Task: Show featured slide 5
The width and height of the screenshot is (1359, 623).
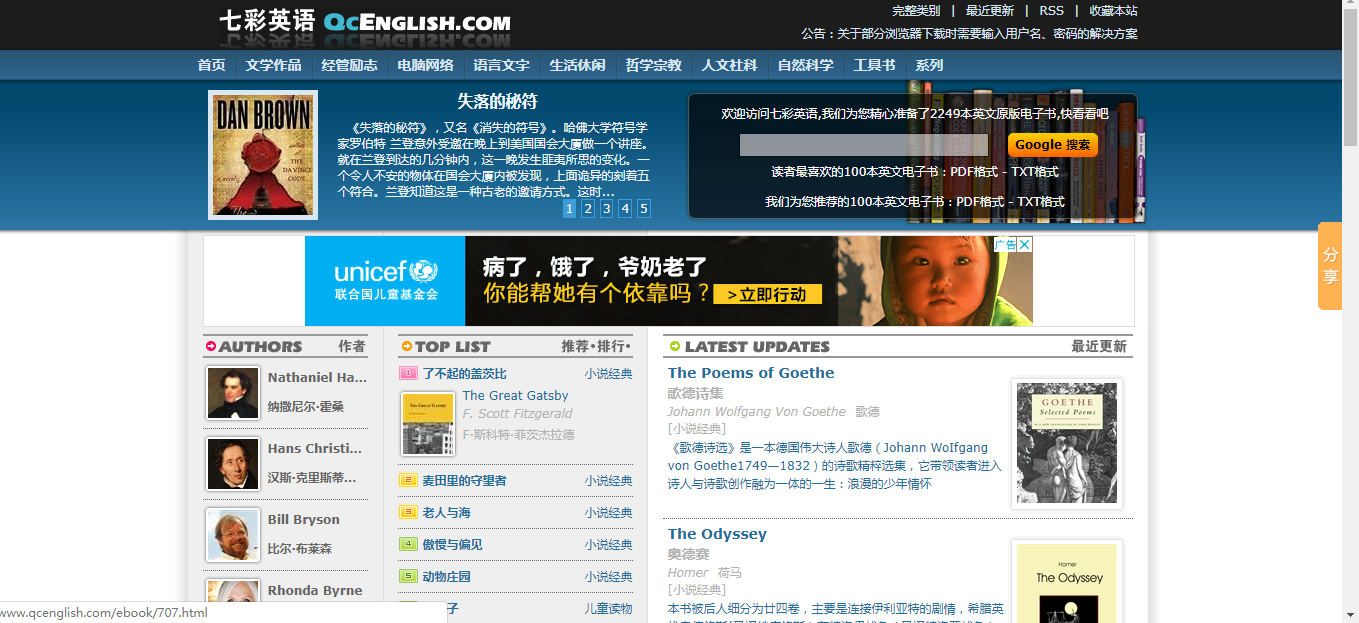Action: click(x=644, y=208)
